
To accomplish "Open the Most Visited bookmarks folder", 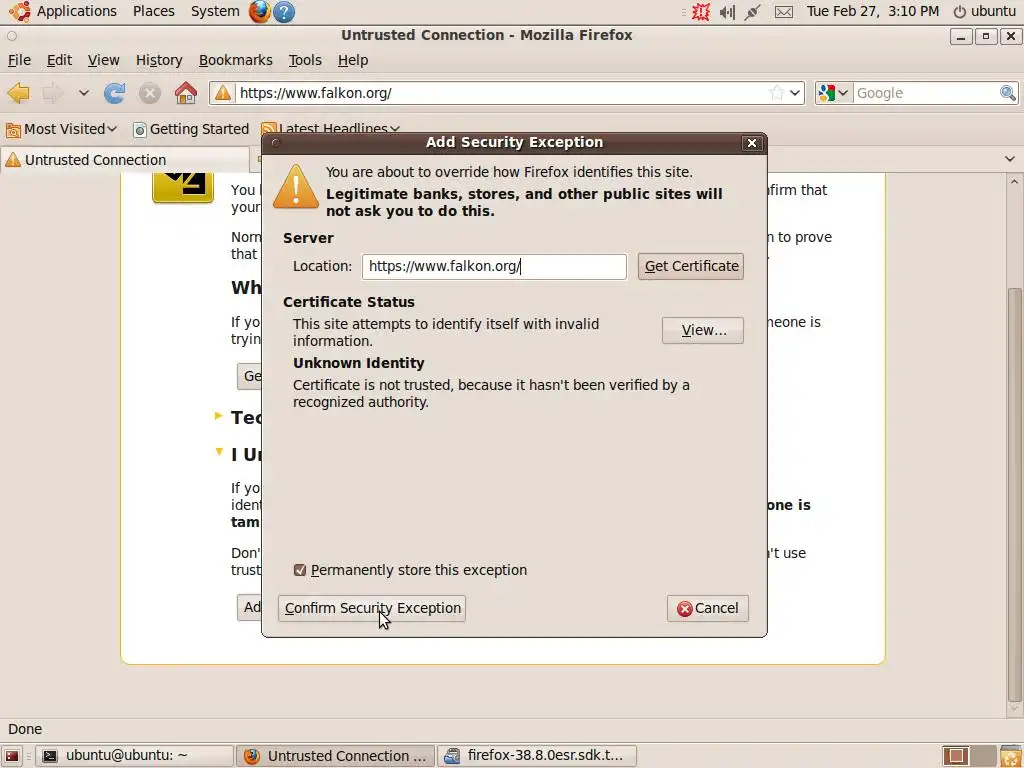I will [x=61, y=129].
